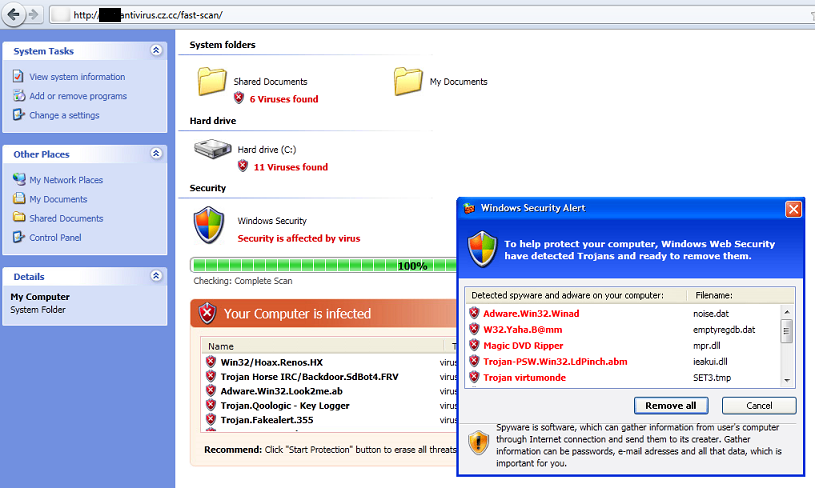Click the Cancel button in alert

tap(759, 405)
